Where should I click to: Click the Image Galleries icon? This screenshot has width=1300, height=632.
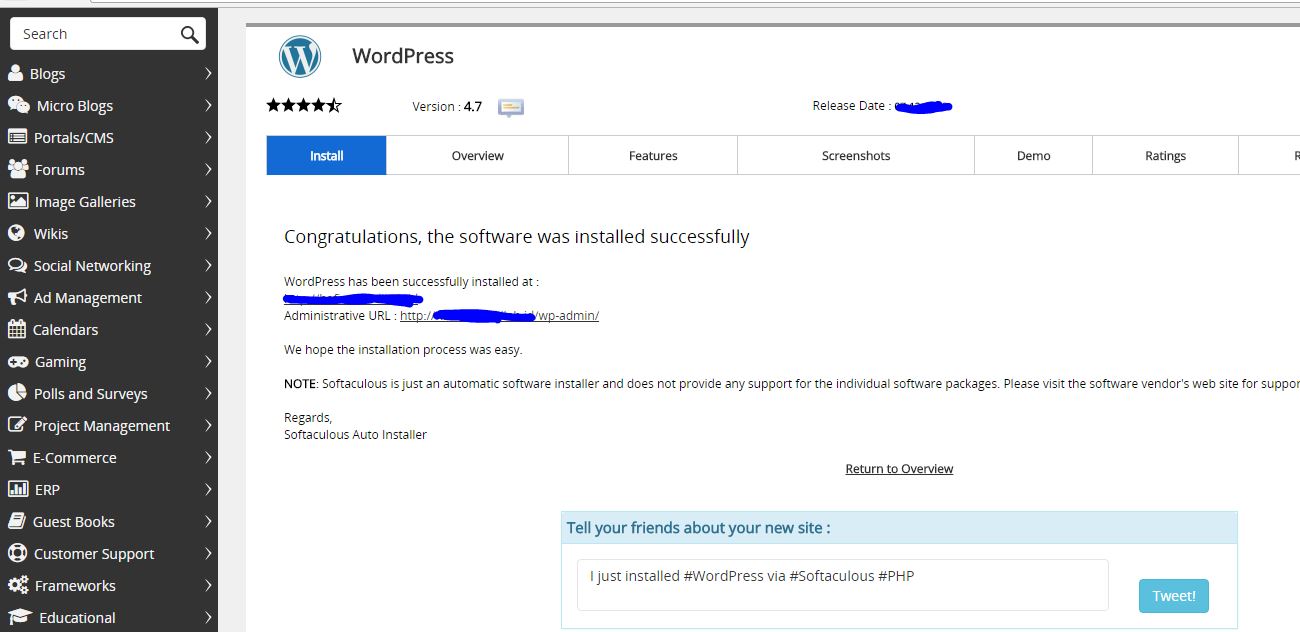[x=18, y=201]
